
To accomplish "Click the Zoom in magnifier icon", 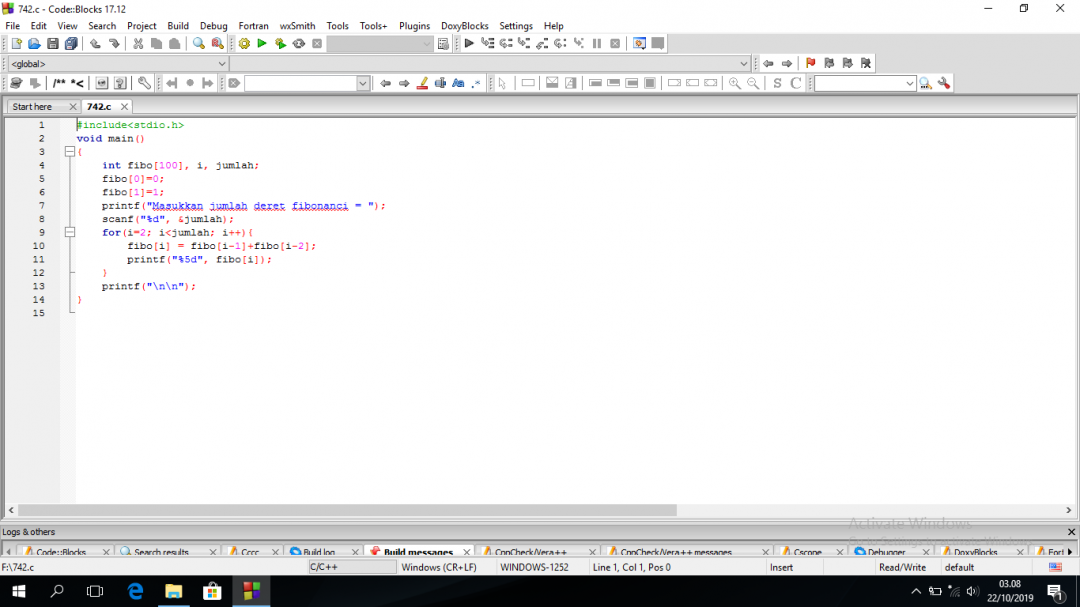I will (x=735, y=83).
